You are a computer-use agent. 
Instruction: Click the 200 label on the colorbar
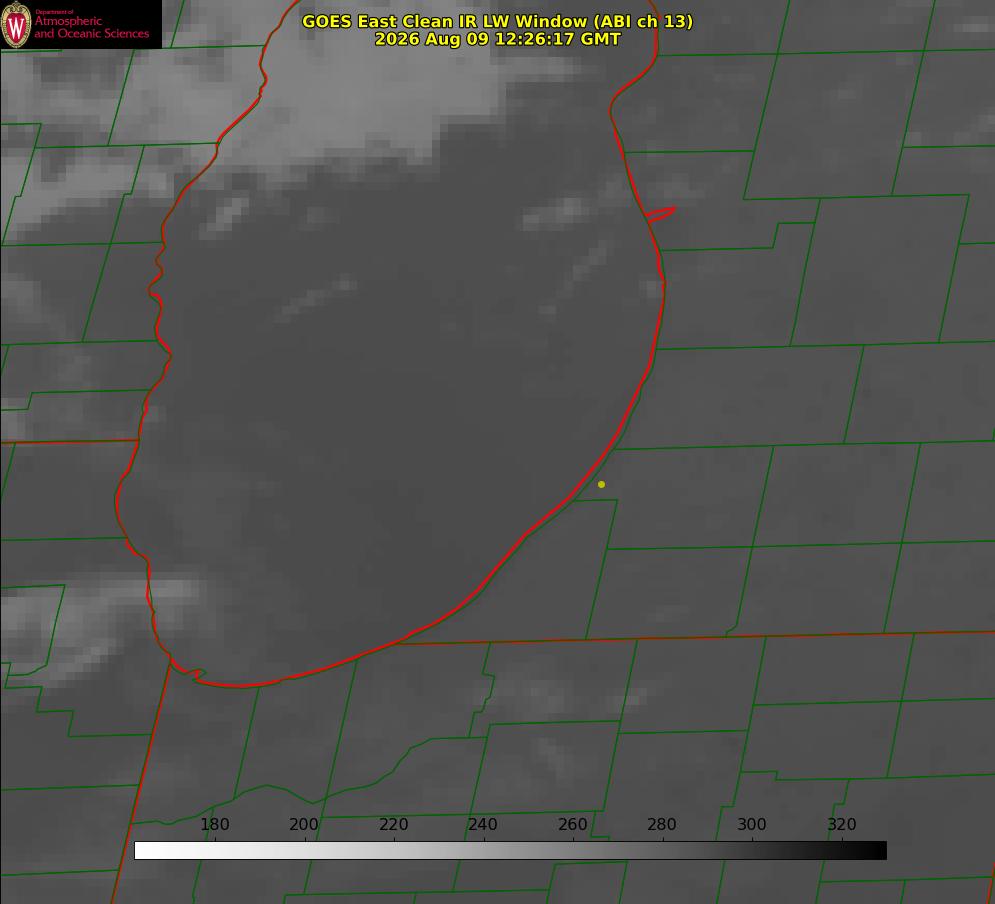pos(304,824)
